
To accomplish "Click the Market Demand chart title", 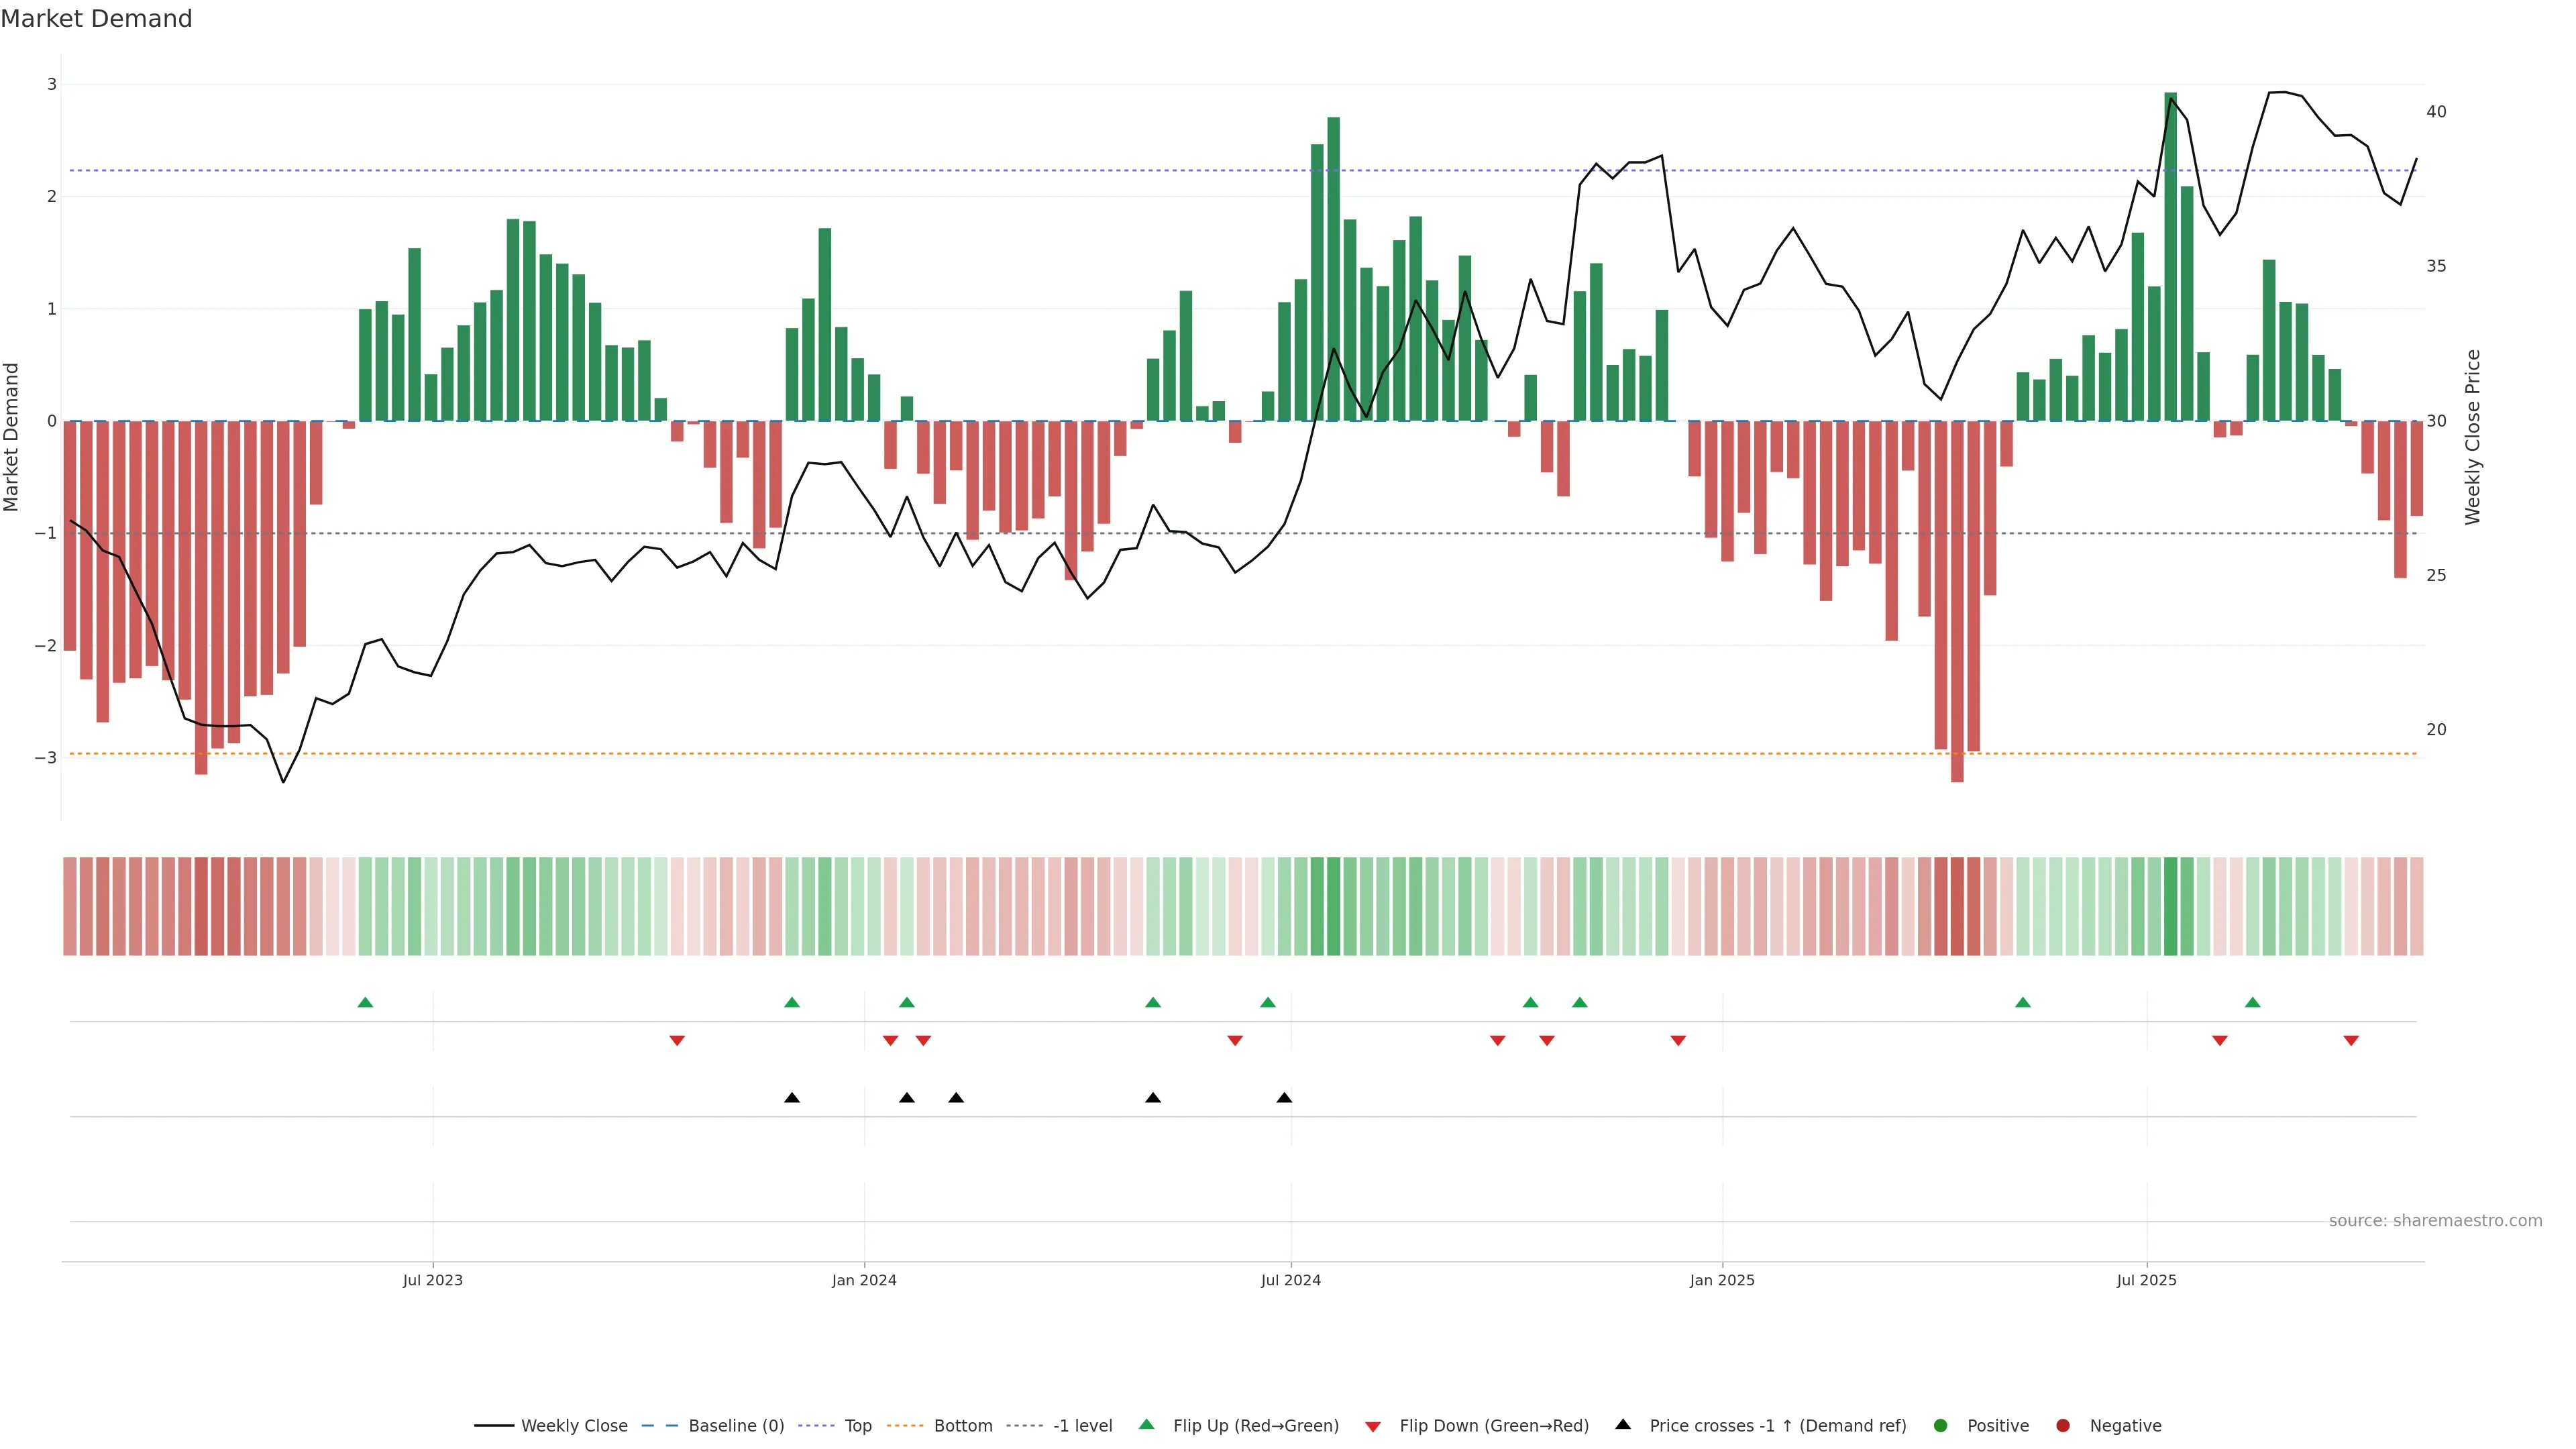I will [96, 19].
